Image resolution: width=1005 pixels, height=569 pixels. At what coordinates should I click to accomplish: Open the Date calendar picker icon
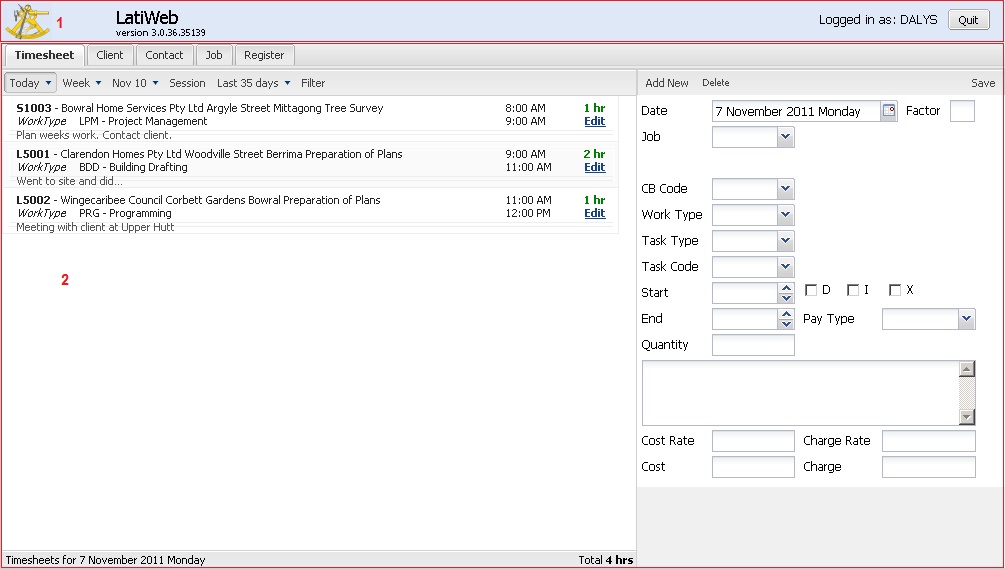pyautogui.click(x=889, y=111)
